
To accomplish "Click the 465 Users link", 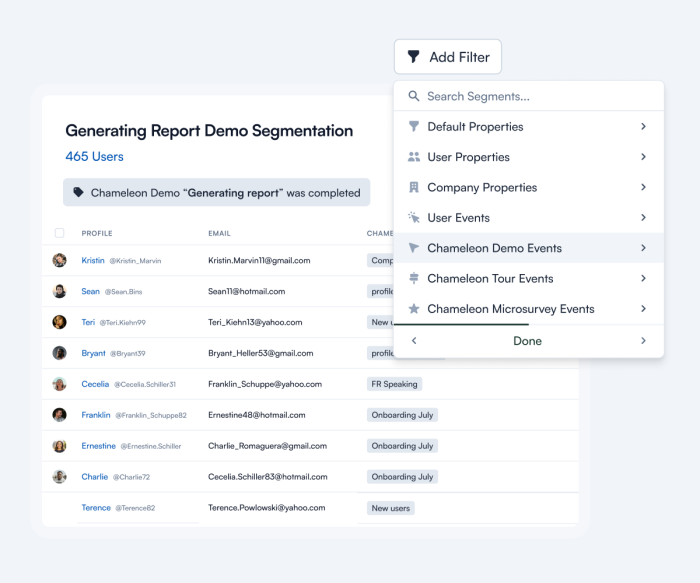I will pos(94,156).
